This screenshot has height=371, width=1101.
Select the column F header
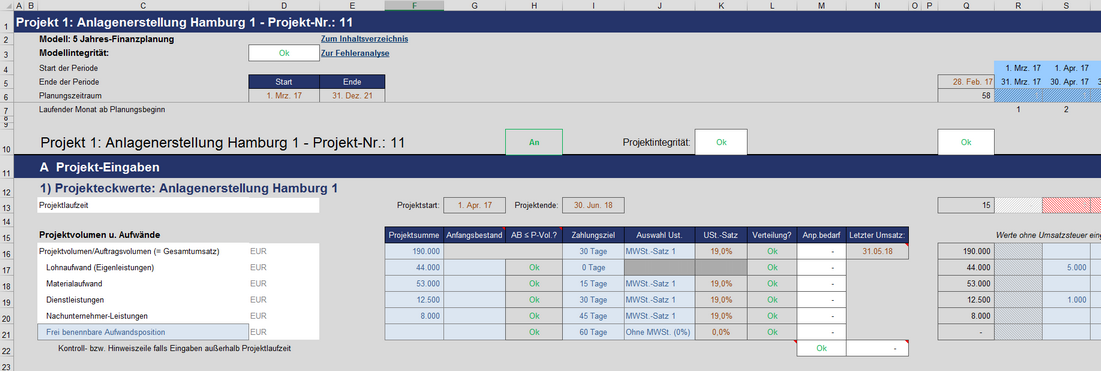(x=414, y=6)
